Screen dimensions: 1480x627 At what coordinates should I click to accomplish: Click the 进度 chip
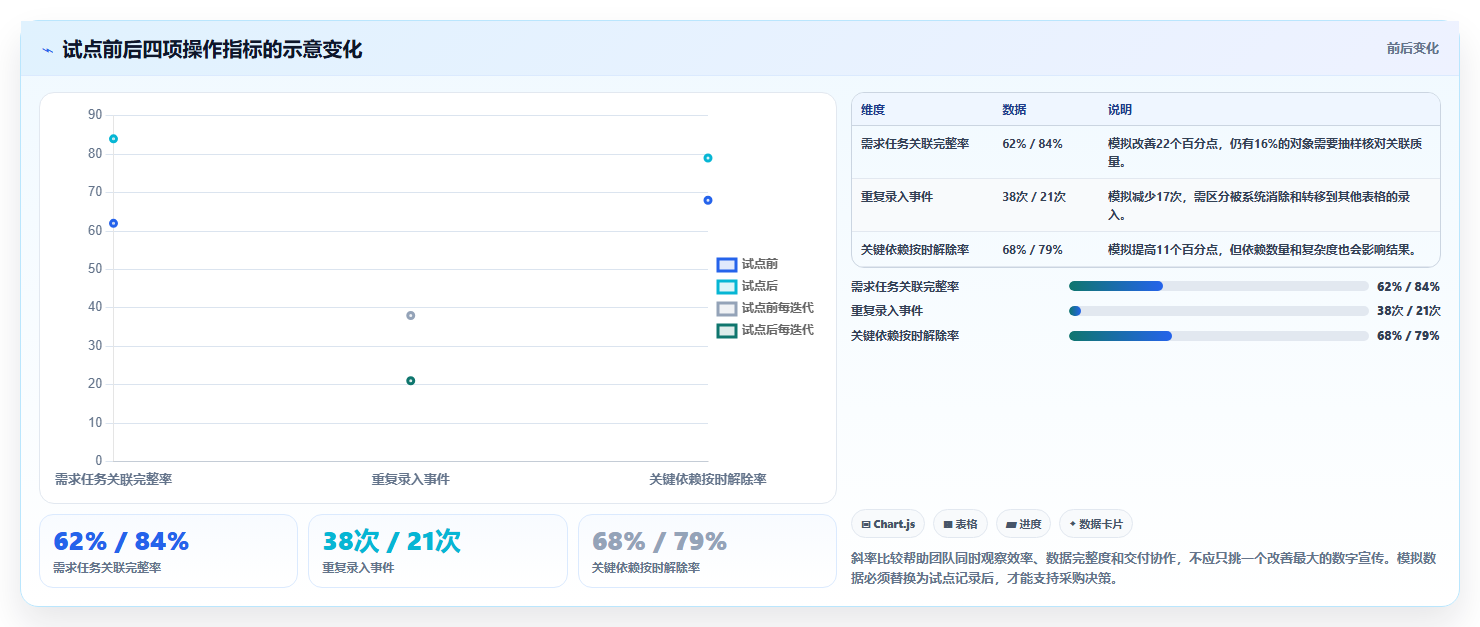point(1023,524)
